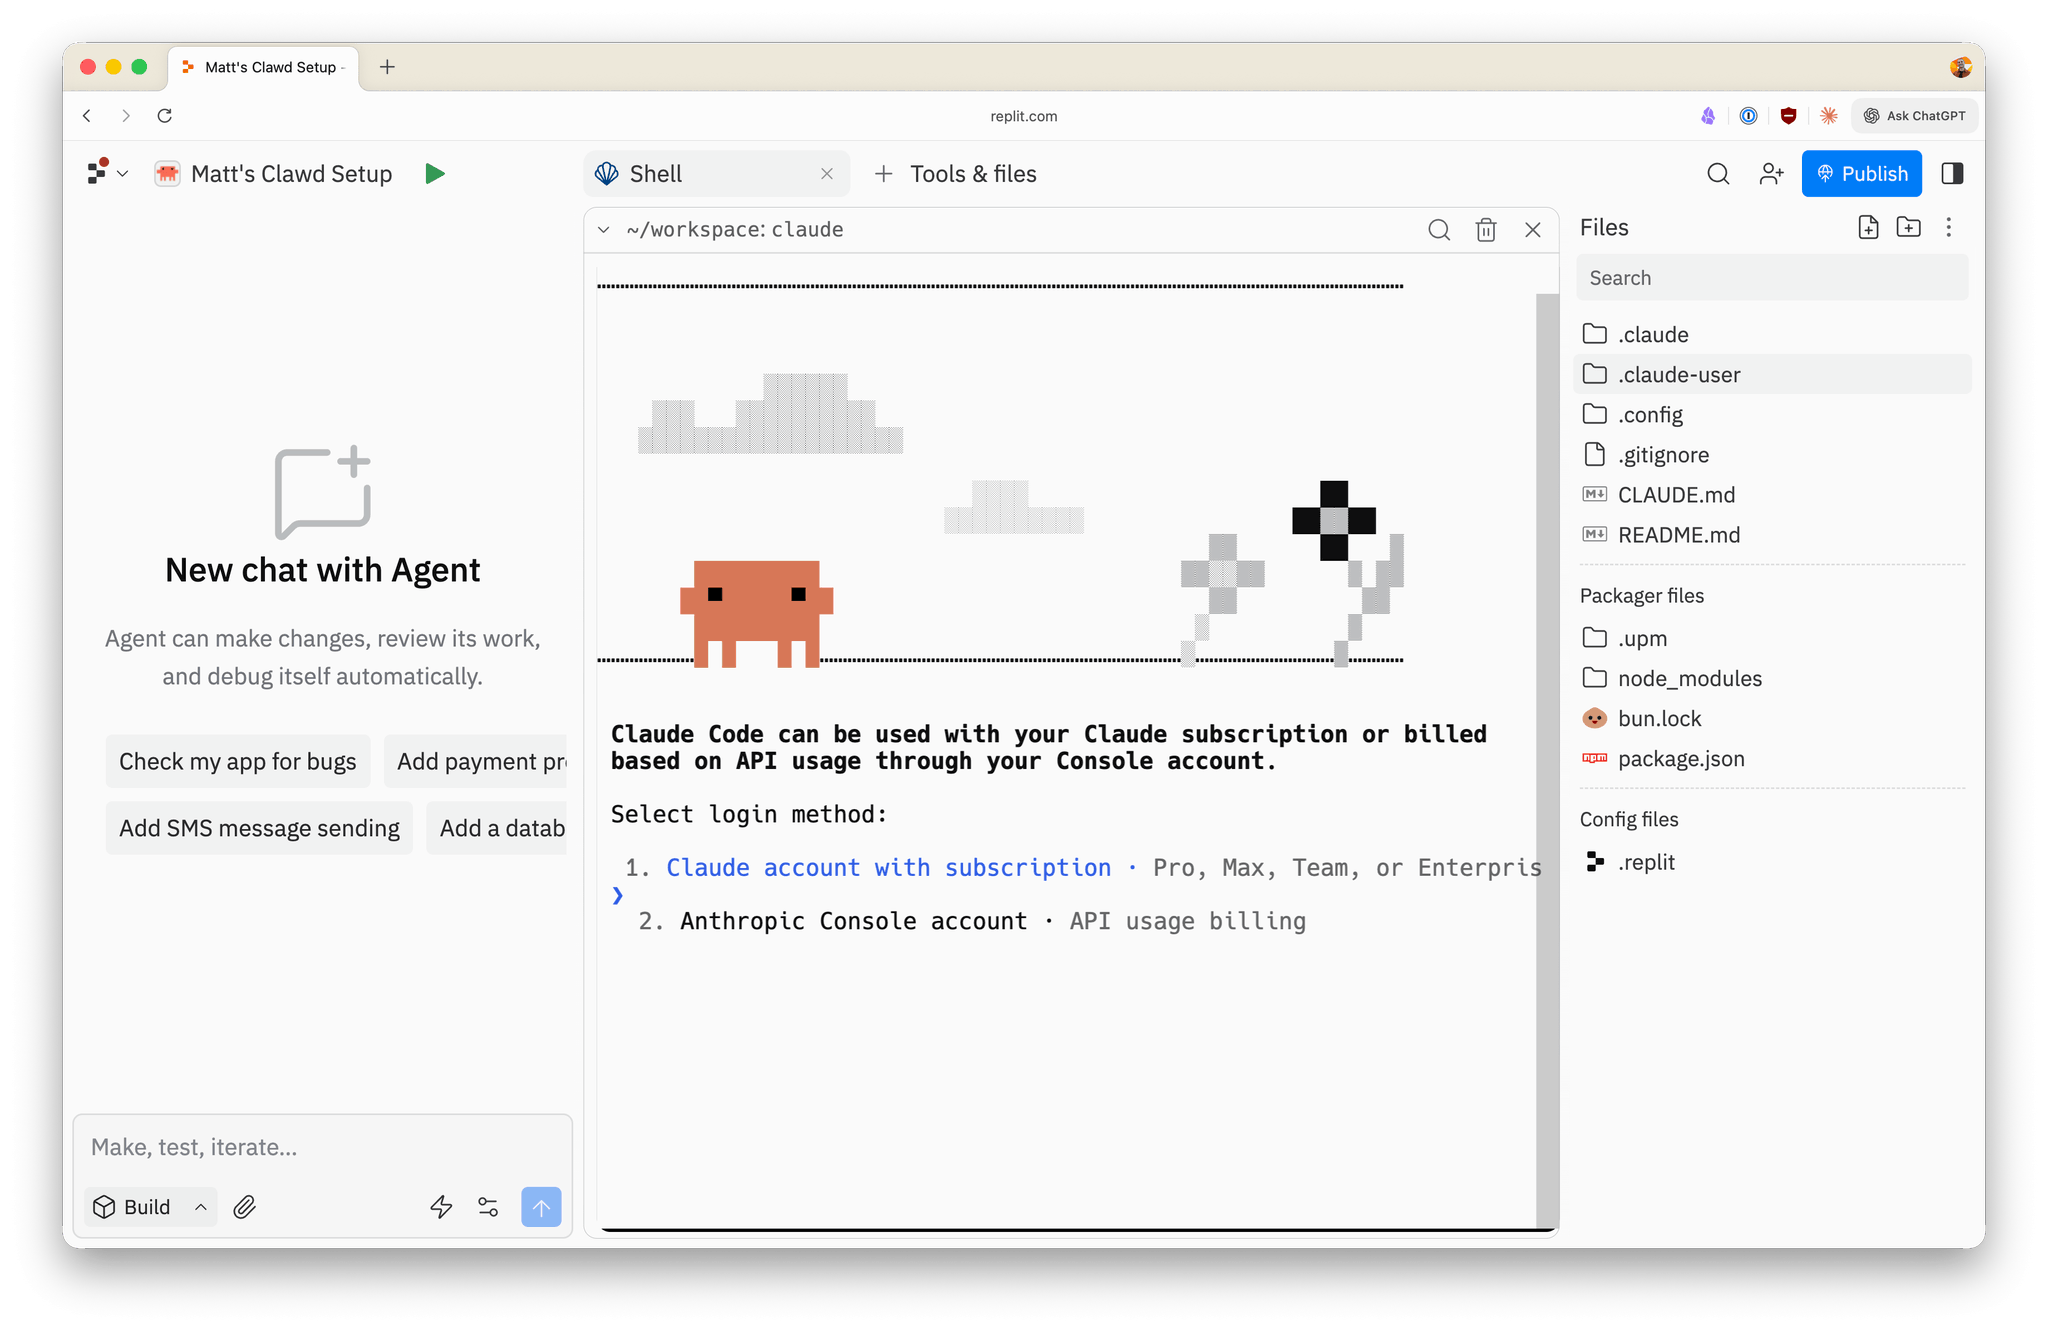Collapse the ~/workspace shell chevron
This screenshot has height=1331, width=2048.
[604, 230]
